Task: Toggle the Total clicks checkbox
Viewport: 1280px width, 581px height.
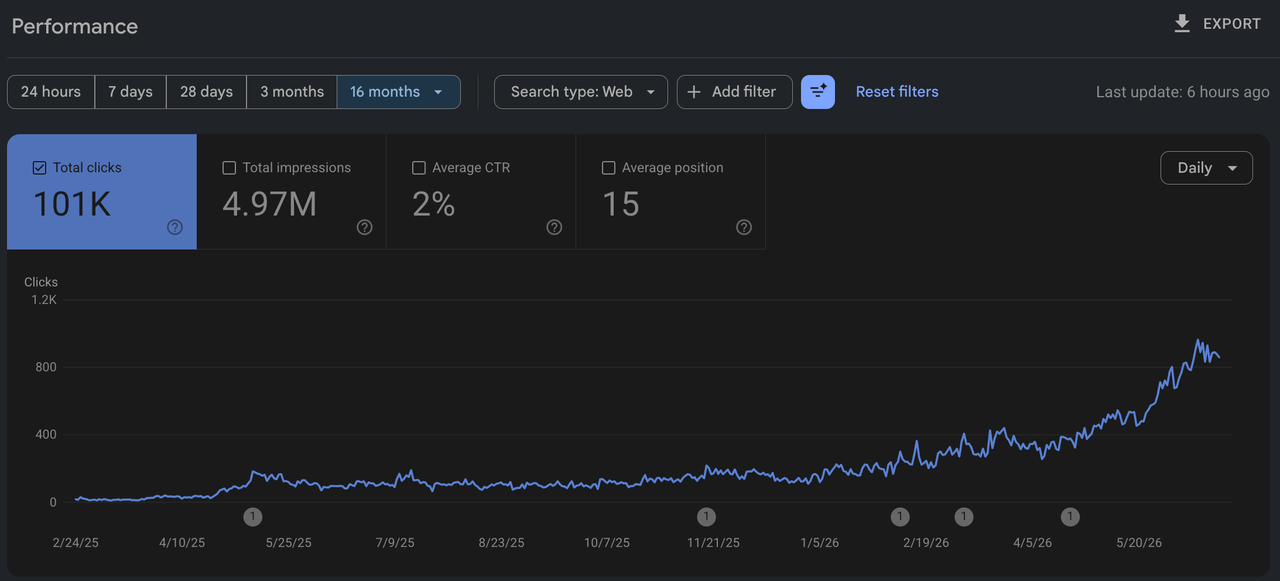Action: pos(40,168)
